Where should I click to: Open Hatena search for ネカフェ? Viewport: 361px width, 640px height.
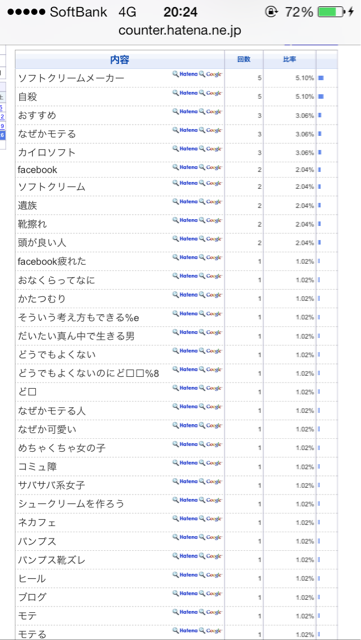185,518
